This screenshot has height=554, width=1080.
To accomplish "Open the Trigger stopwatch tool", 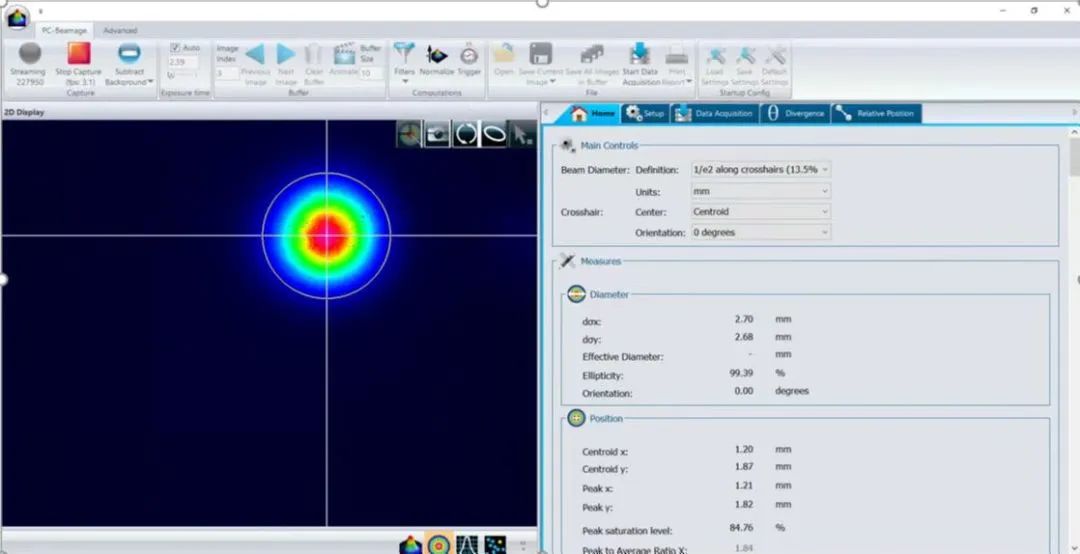I will click(469, 56).
